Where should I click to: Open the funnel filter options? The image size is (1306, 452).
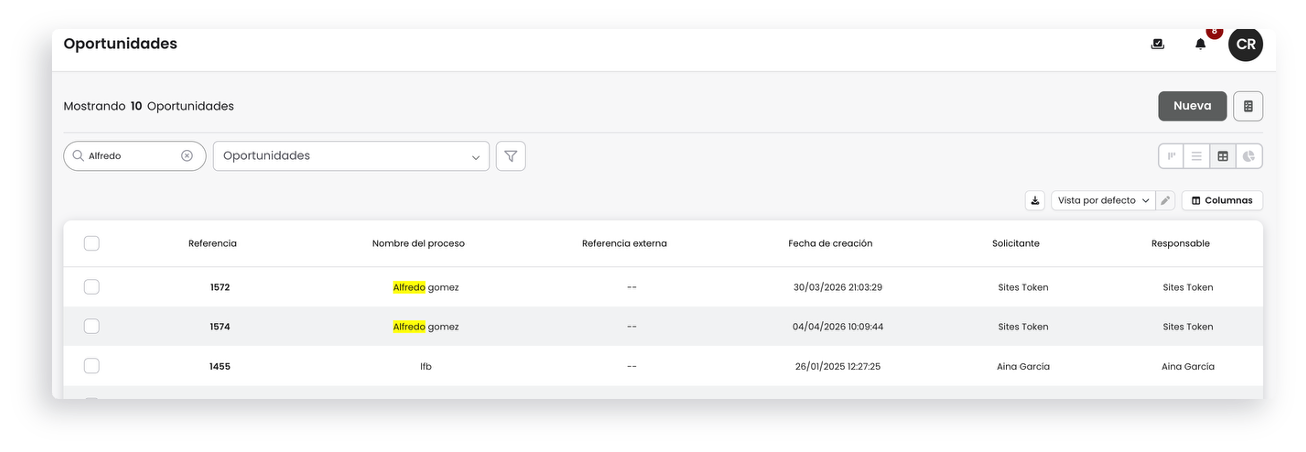click(511, 156)
